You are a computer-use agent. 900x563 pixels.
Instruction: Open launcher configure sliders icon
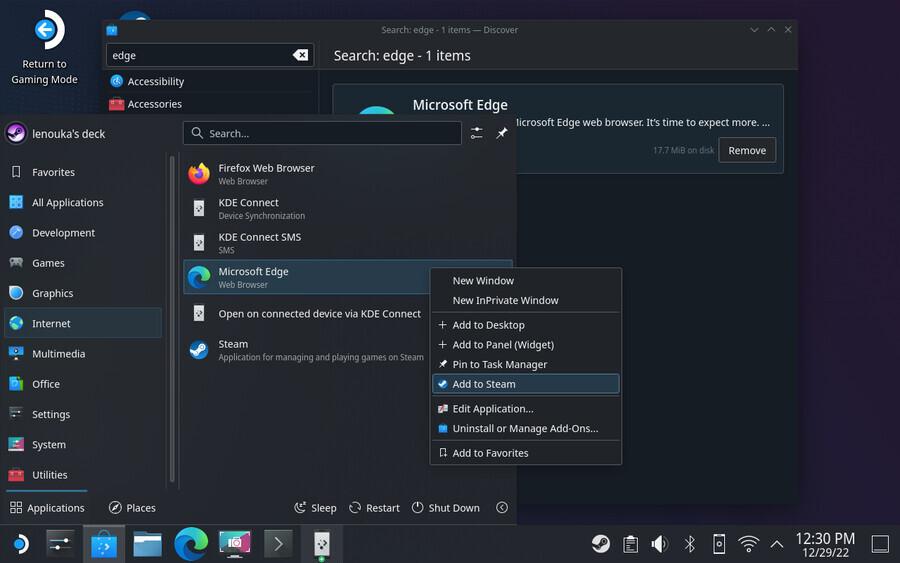476,133
